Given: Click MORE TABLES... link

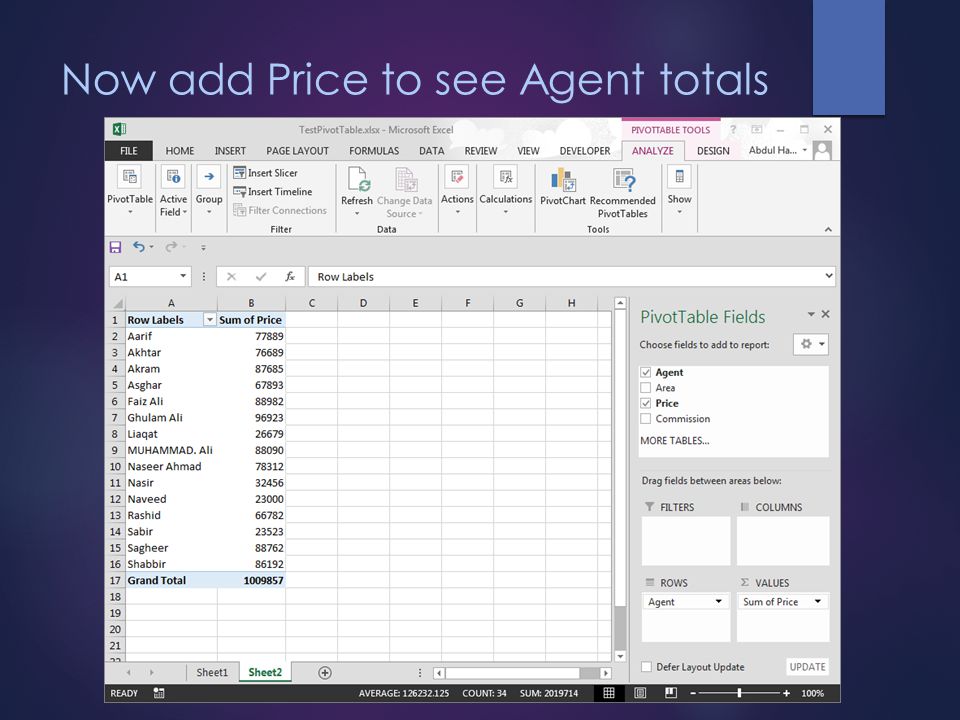Looking at the screenshot, I should 675,440.
